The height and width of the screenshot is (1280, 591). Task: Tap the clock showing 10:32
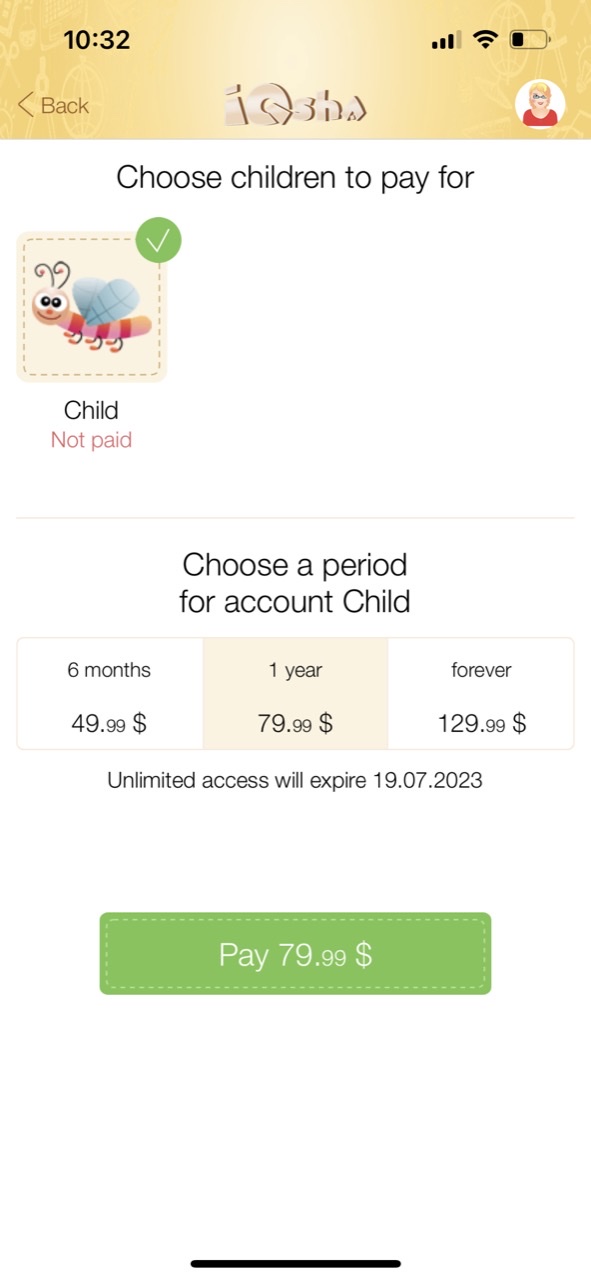click(x=97, y=40)
